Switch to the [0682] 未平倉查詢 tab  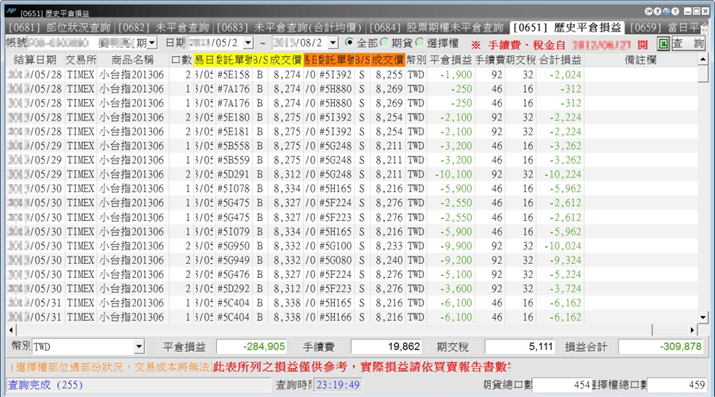pyautogui.click(x=164, y=28)
